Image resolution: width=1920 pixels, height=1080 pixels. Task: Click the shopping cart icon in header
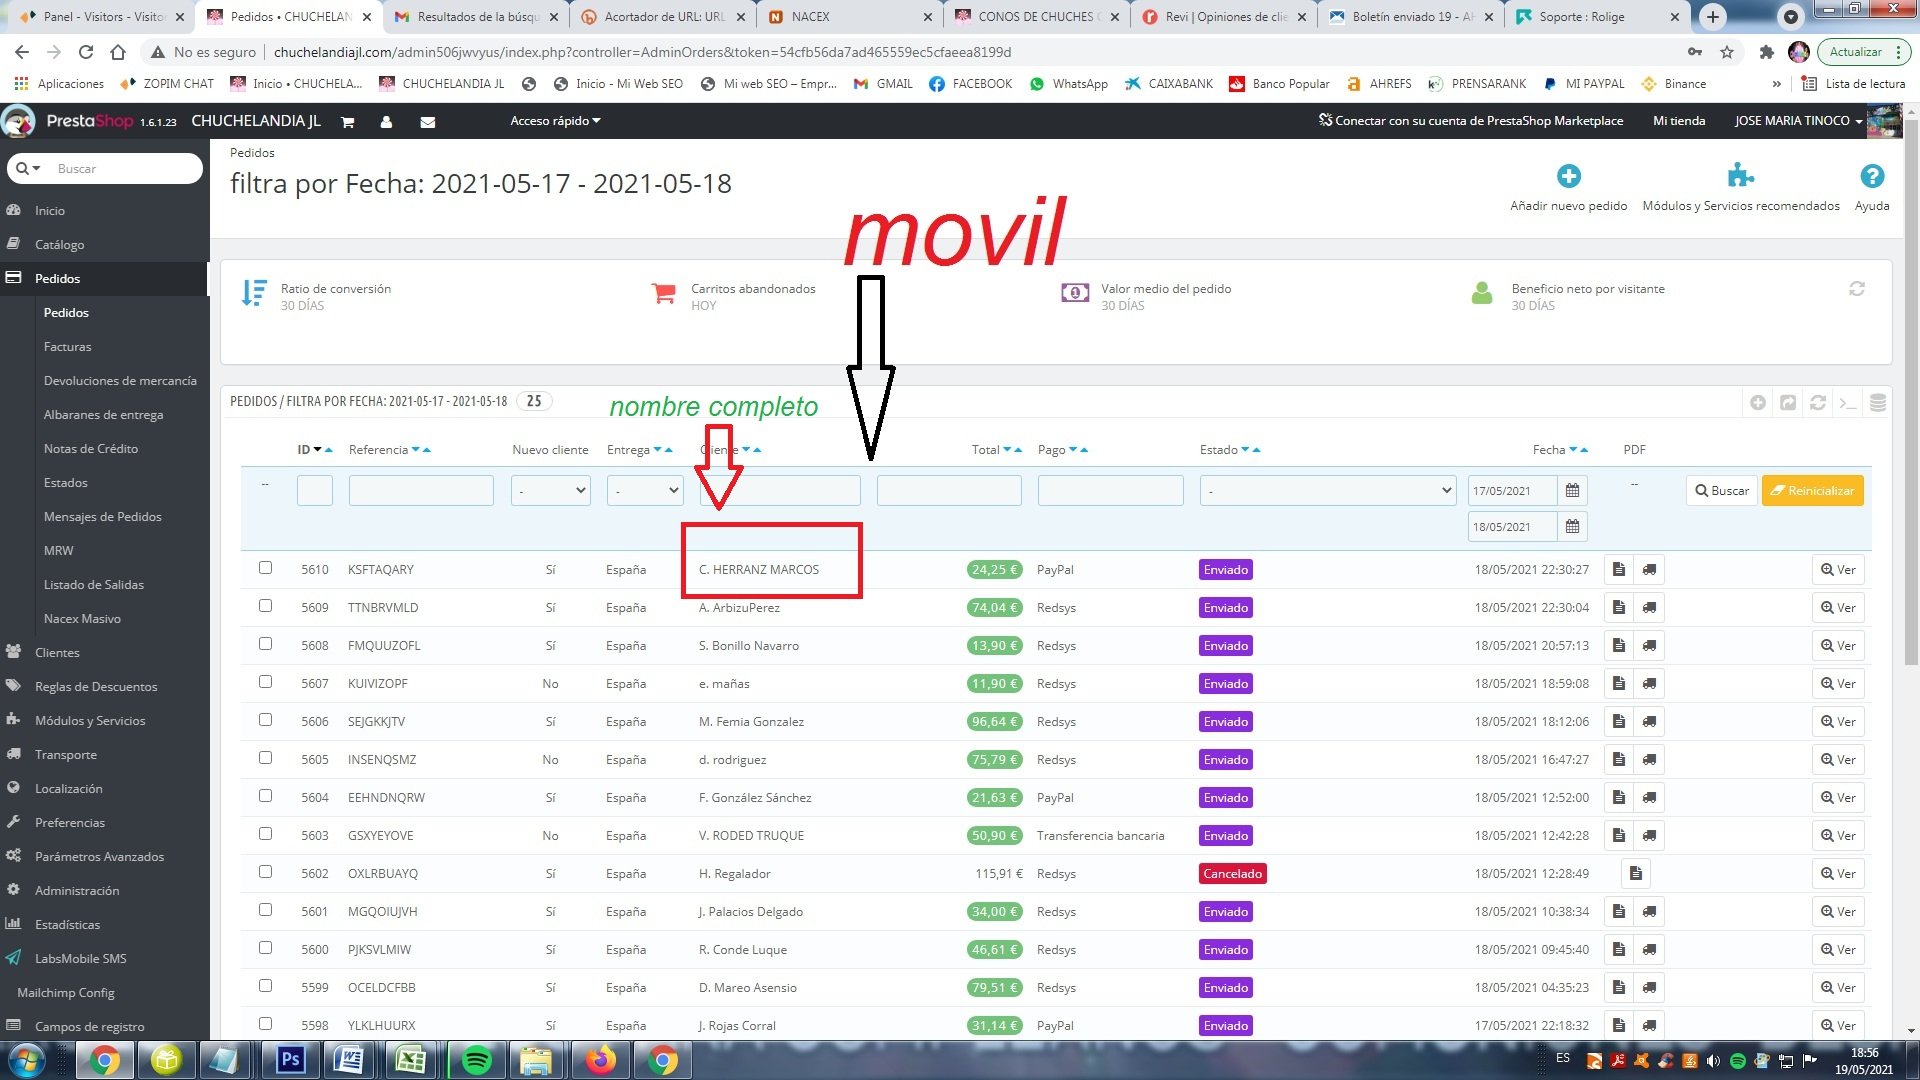[348, 122]
